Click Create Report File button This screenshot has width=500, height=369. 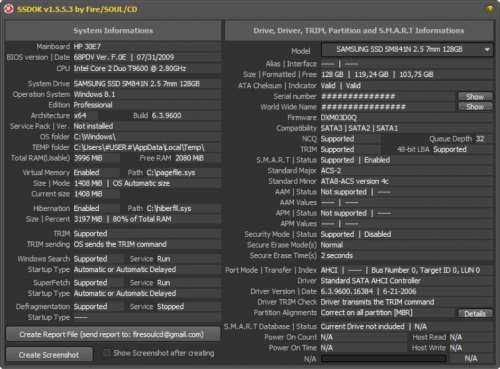(x=113, y=334)
